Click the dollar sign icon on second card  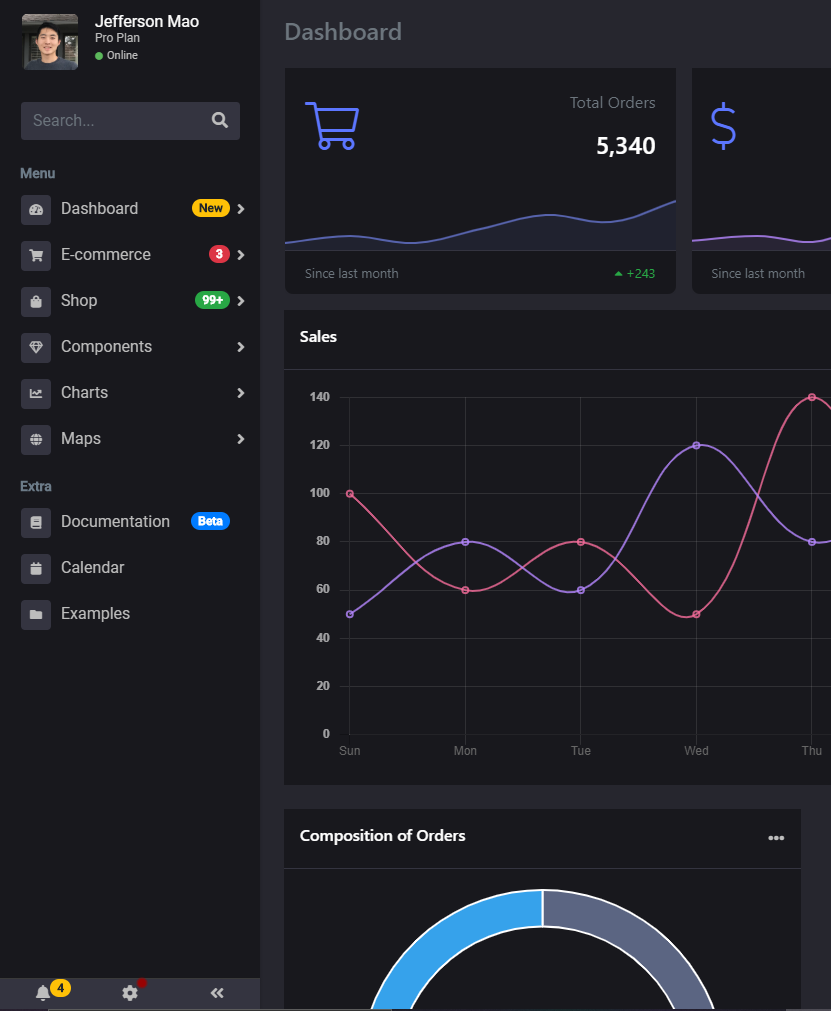(723, 126)
